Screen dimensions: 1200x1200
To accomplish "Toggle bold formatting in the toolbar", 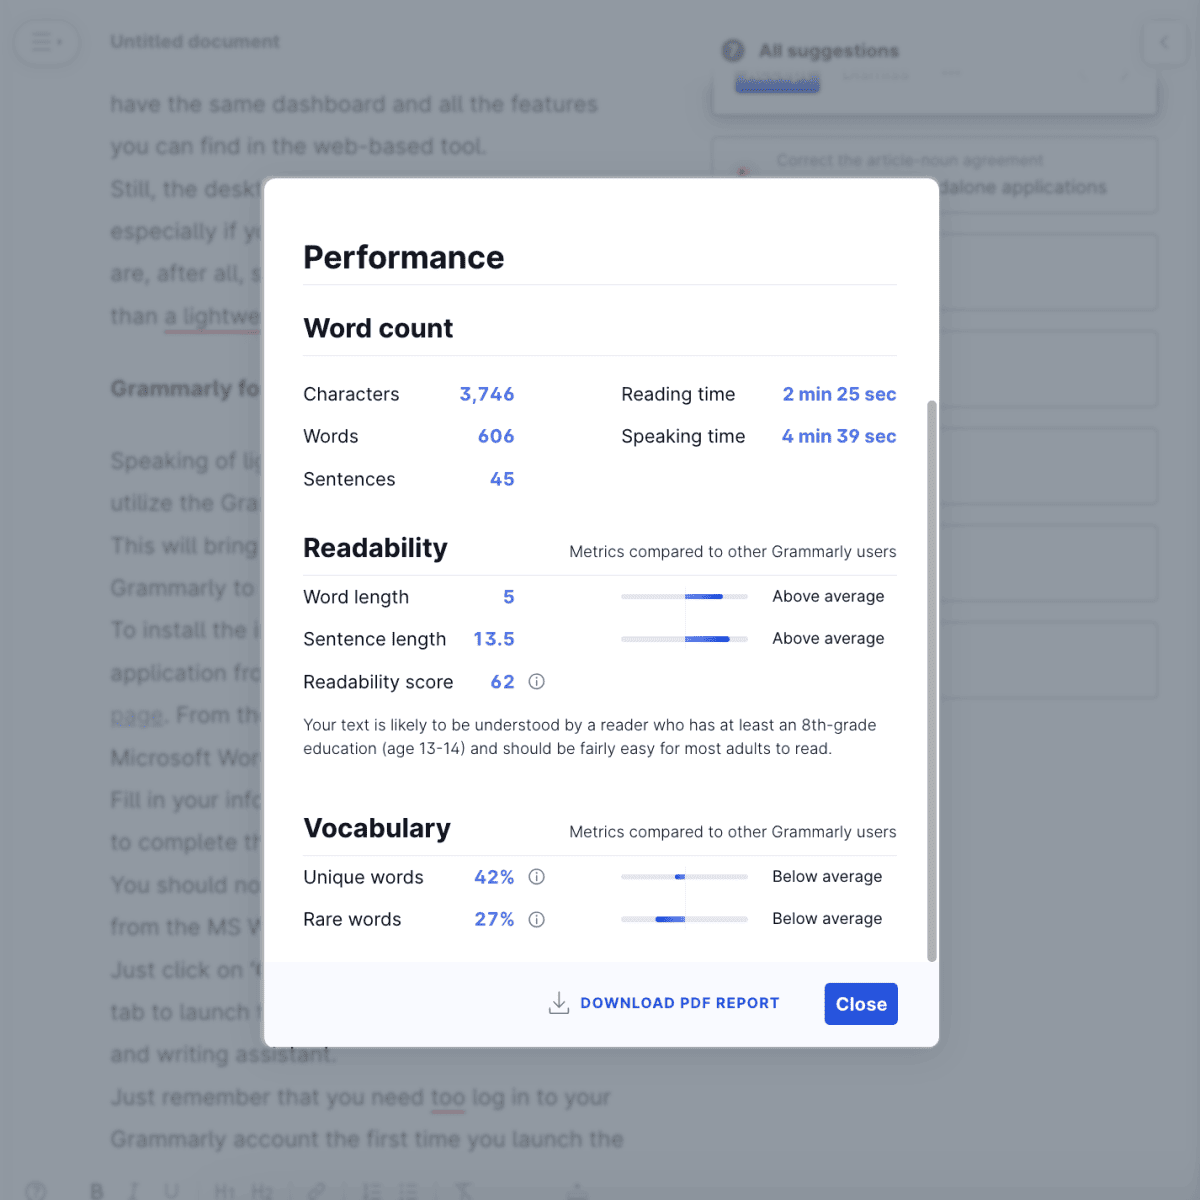I will click(97, 1189).
